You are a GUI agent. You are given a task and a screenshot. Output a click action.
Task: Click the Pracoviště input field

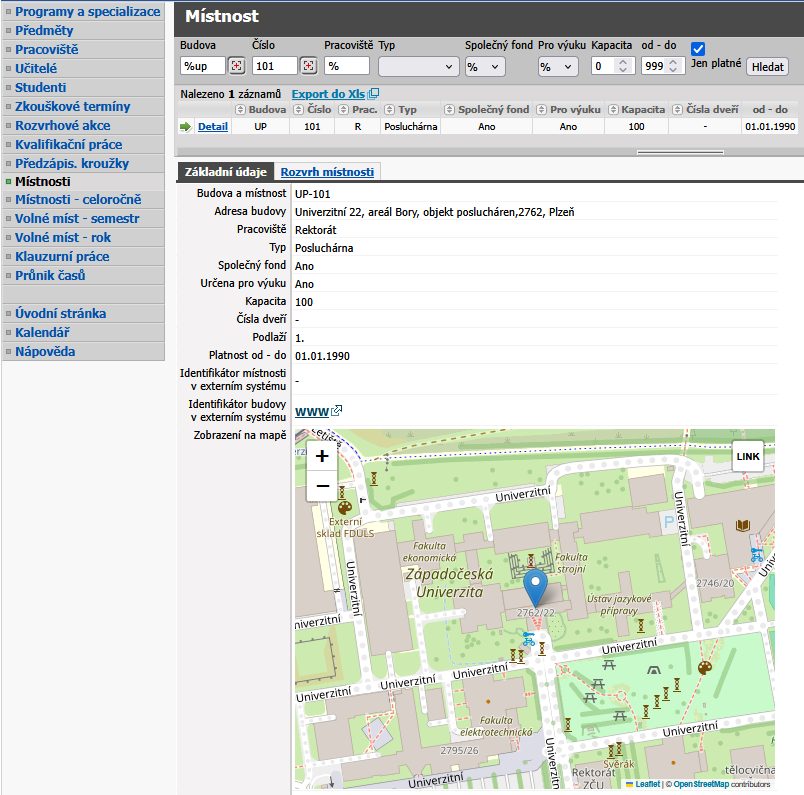click(347, 66)
